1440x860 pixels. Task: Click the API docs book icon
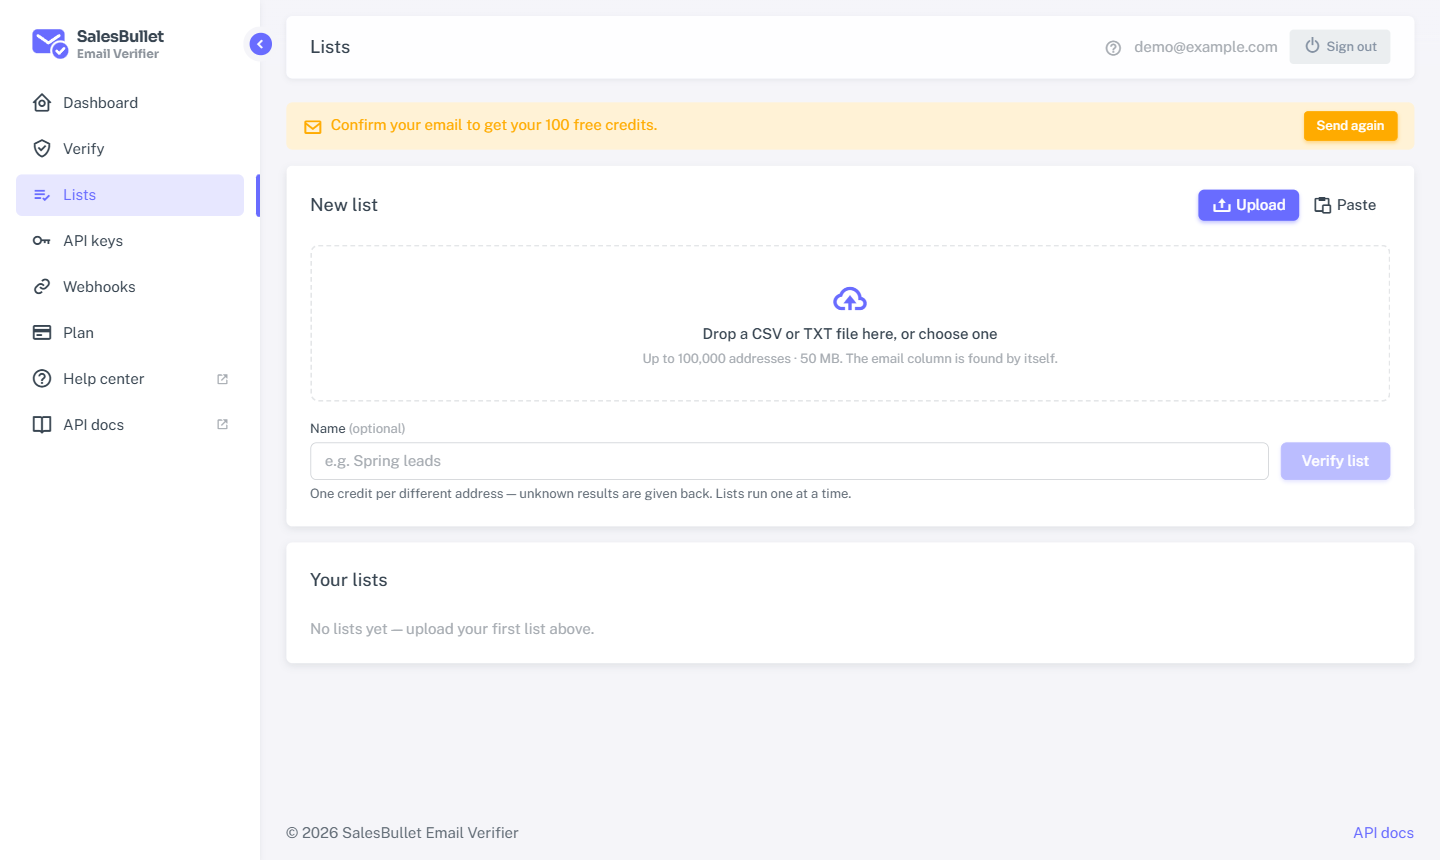[x=42, y=425]
